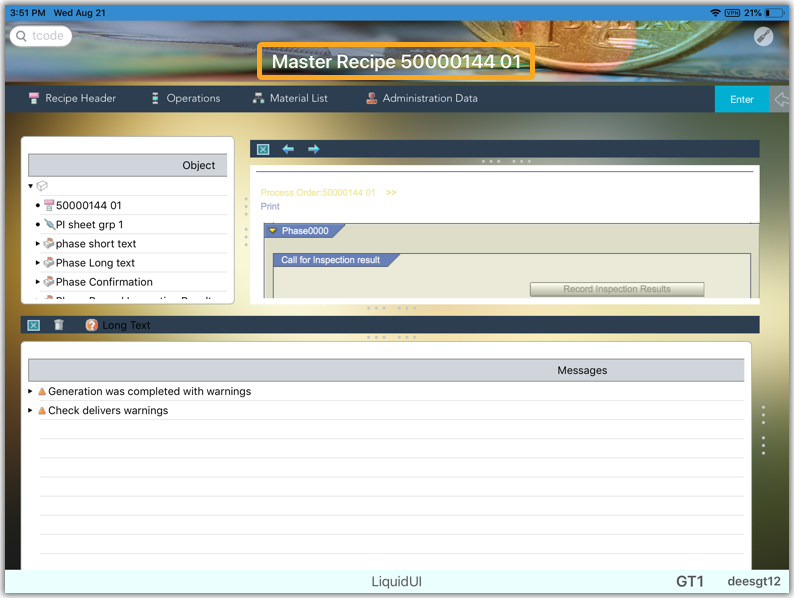Expand the Phase Long text node

pos(38,263)
